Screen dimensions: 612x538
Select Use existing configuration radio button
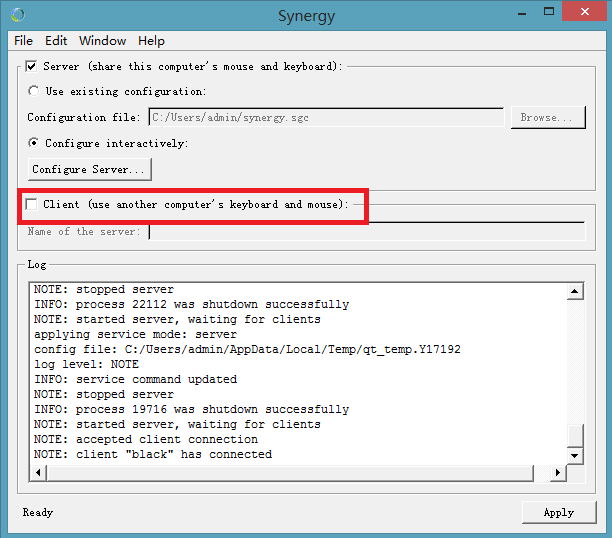click(34, 91)
